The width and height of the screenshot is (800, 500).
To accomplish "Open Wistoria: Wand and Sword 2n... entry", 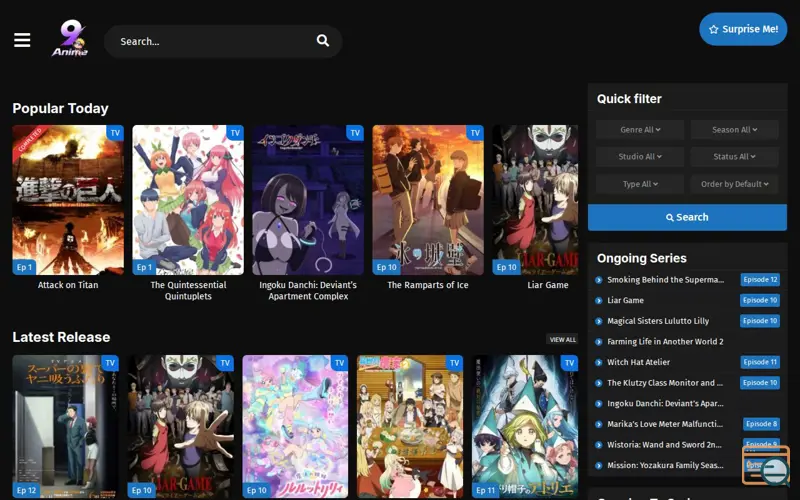I will click(x=664, y=445).
